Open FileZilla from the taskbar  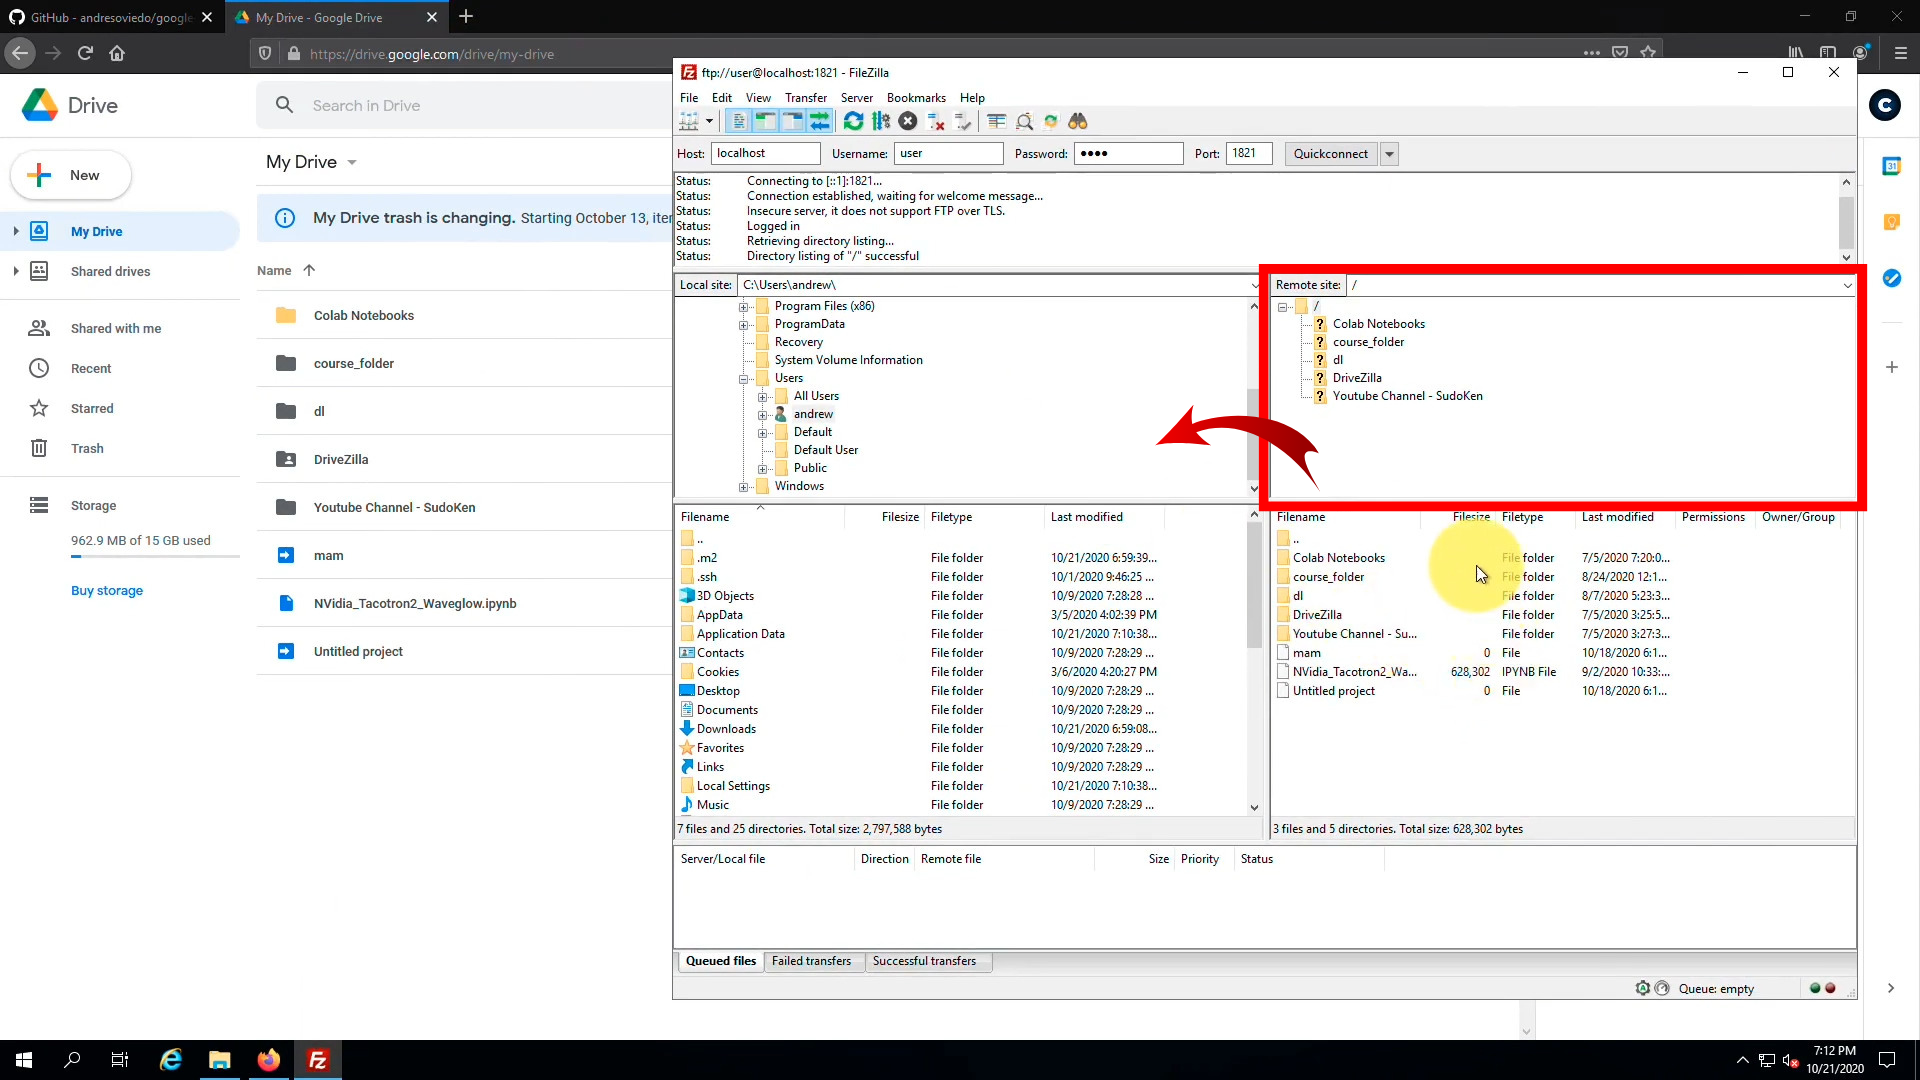318,1060
